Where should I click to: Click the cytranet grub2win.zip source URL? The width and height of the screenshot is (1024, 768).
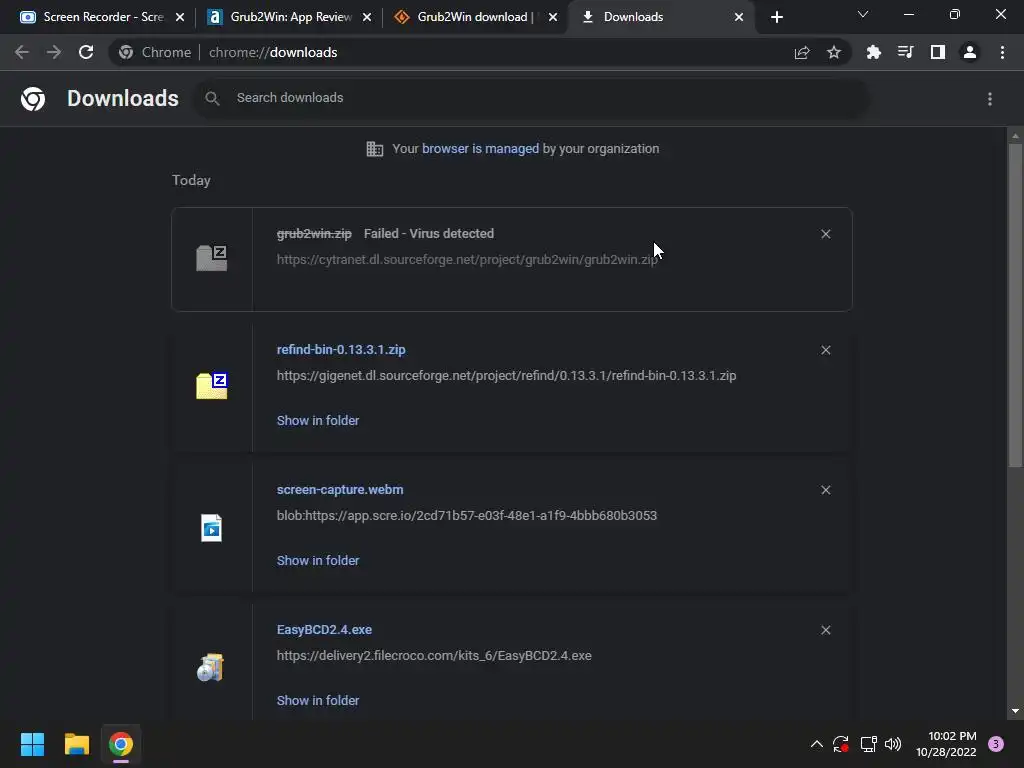467,259
